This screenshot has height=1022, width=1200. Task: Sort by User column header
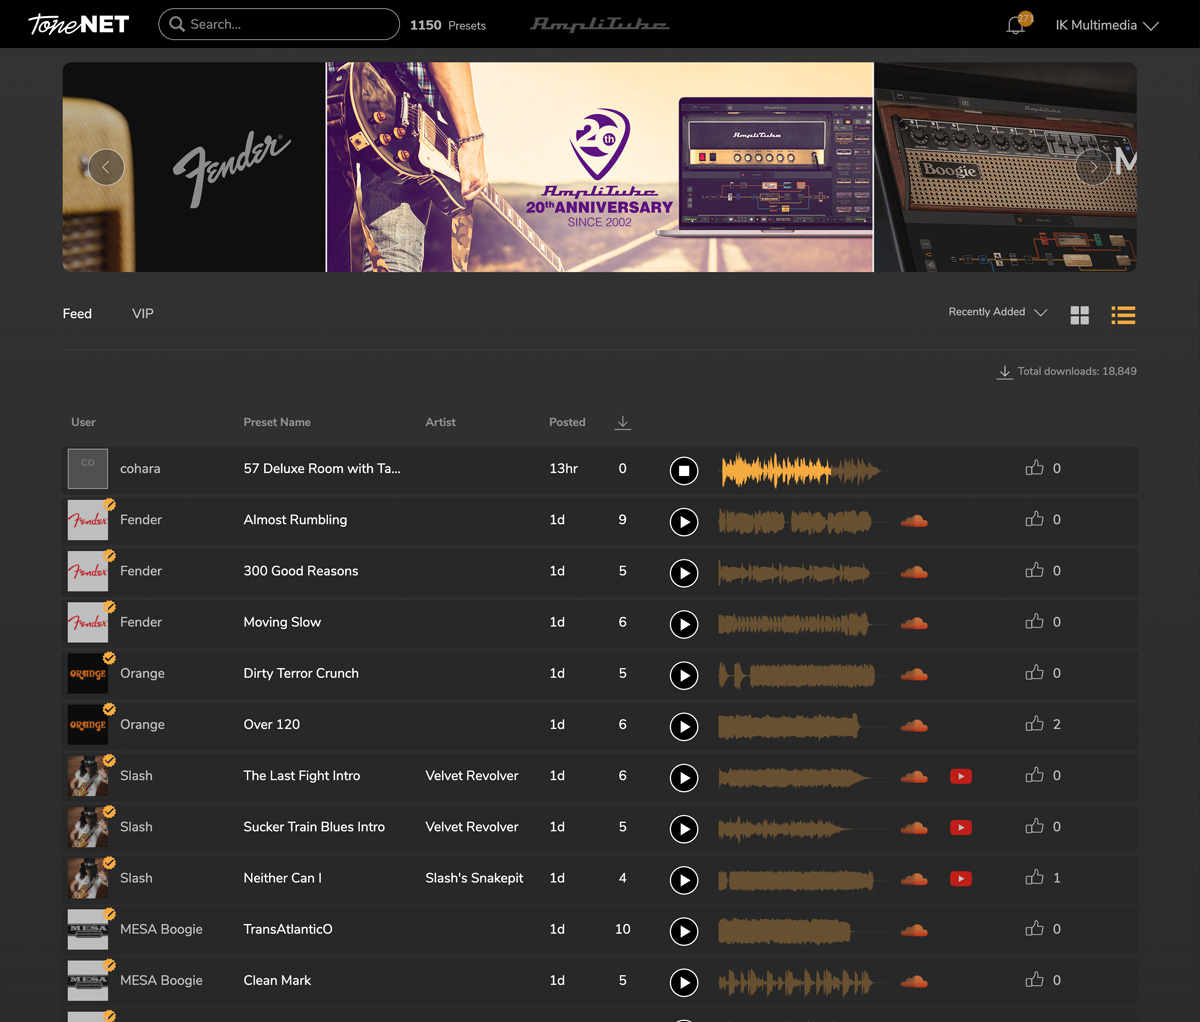[83, 422]
